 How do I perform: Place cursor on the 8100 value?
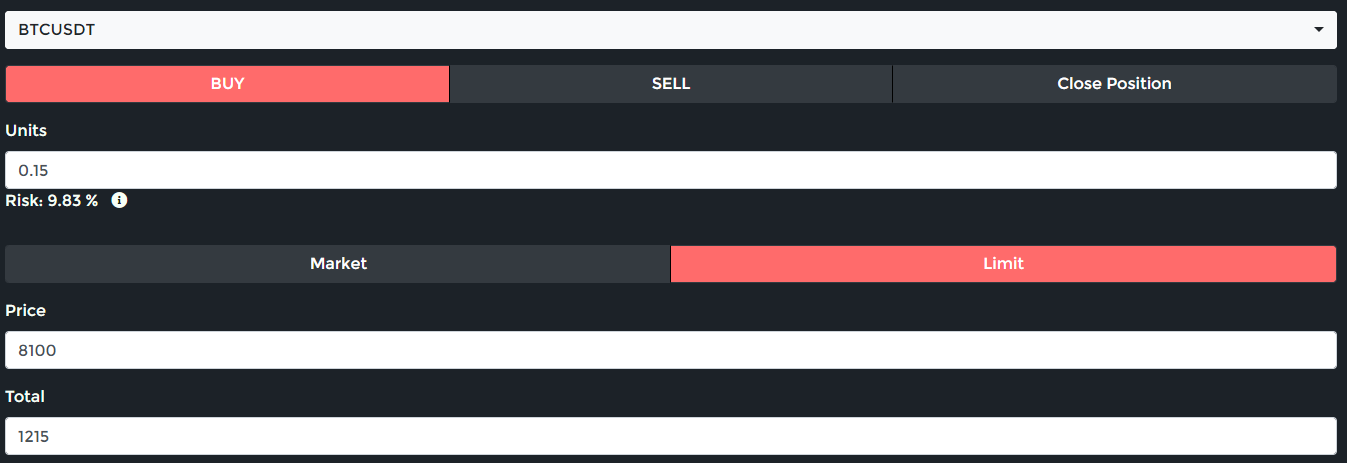pyautogui.click(x=36, y=351)
